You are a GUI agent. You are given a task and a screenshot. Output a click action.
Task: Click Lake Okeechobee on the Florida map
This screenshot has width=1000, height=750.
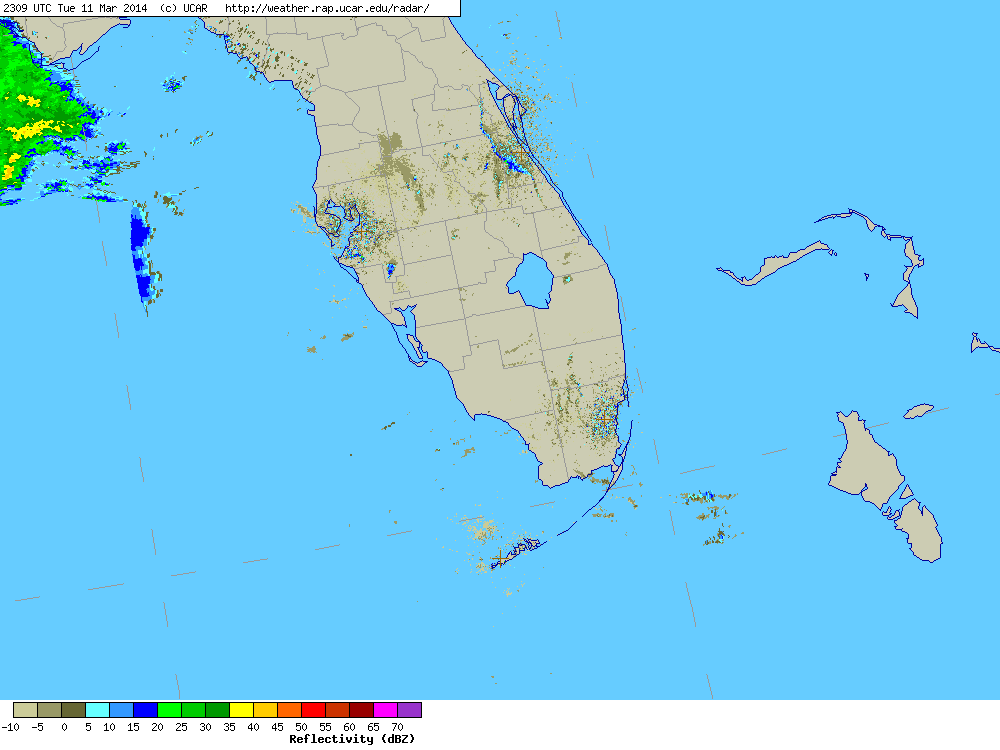[x=531, y=281]
